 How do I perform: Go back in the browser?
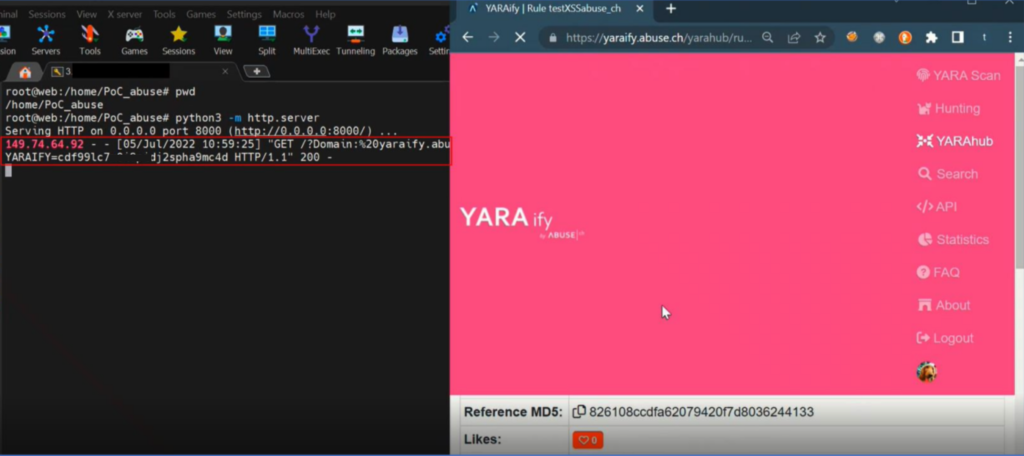[x=468, y=37]
